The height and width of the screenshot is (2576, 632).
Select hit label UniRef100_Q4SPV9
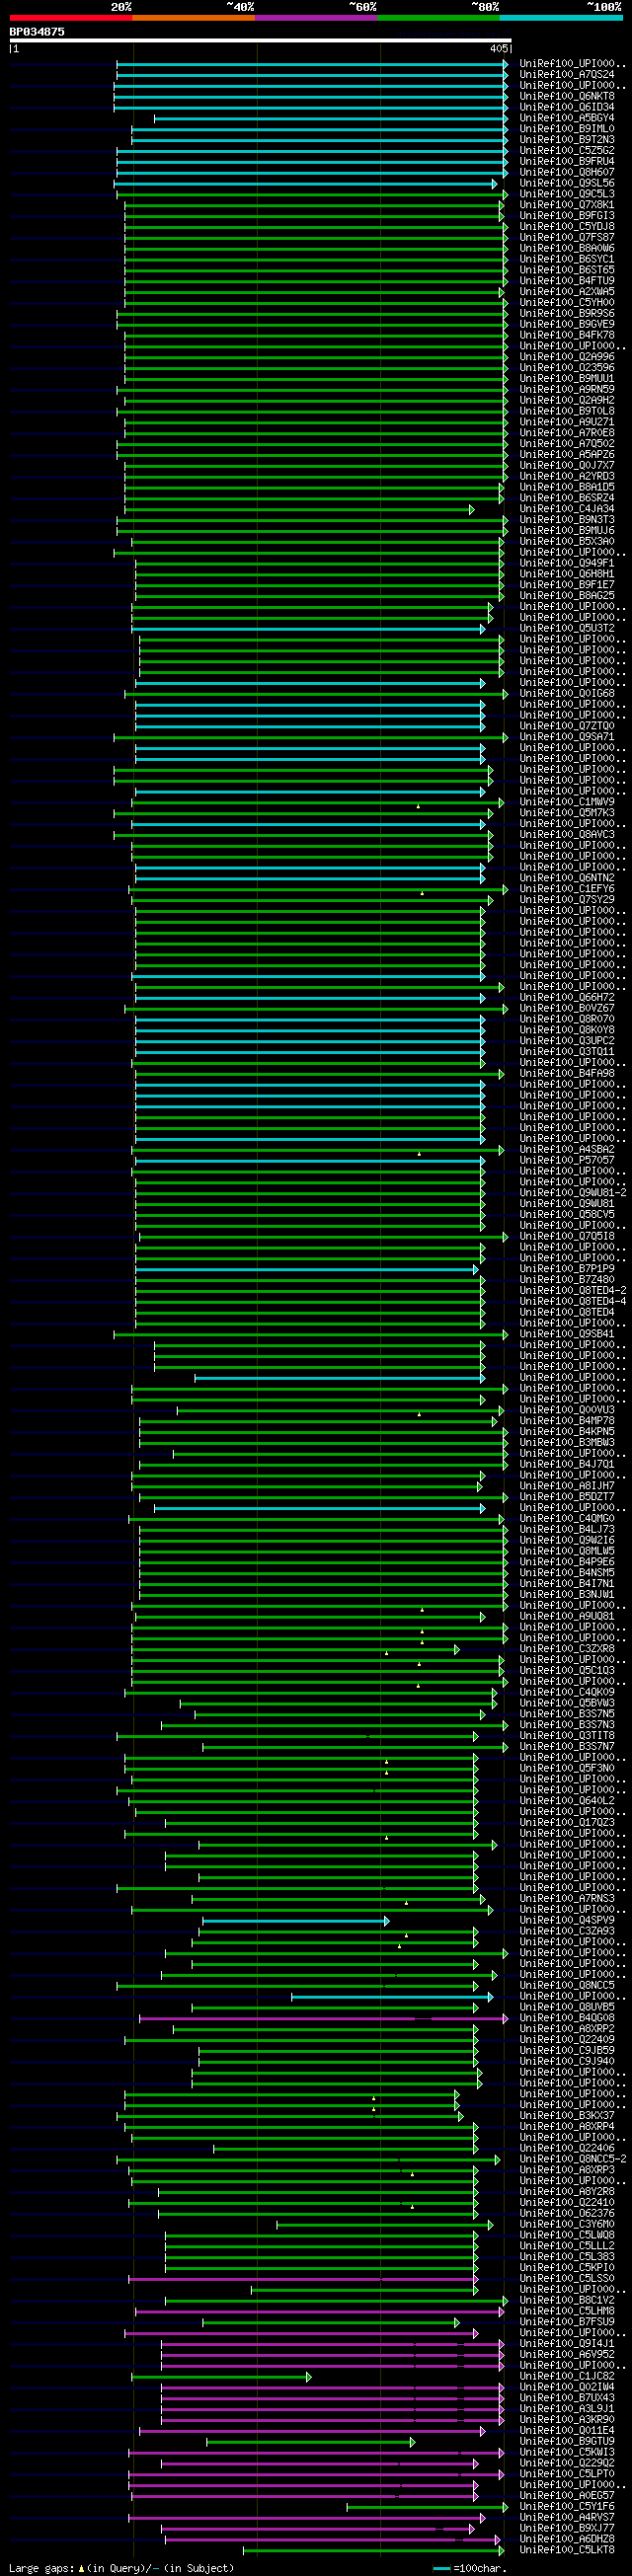[x=567, y=1920]
